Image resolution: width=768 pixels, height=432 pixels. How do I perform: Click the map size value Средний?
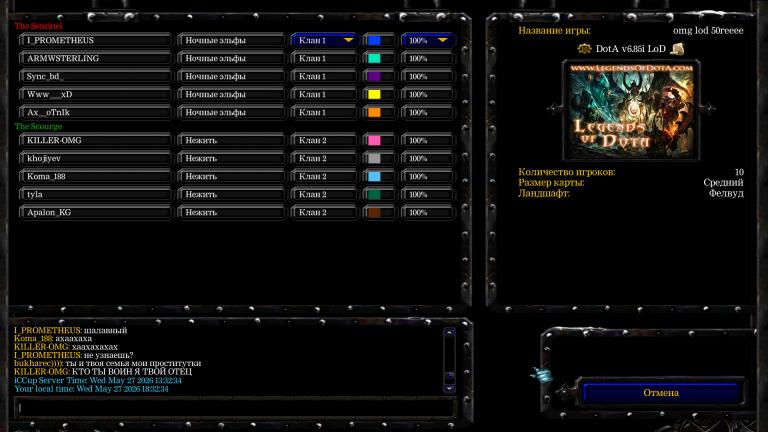click(723, 183)
